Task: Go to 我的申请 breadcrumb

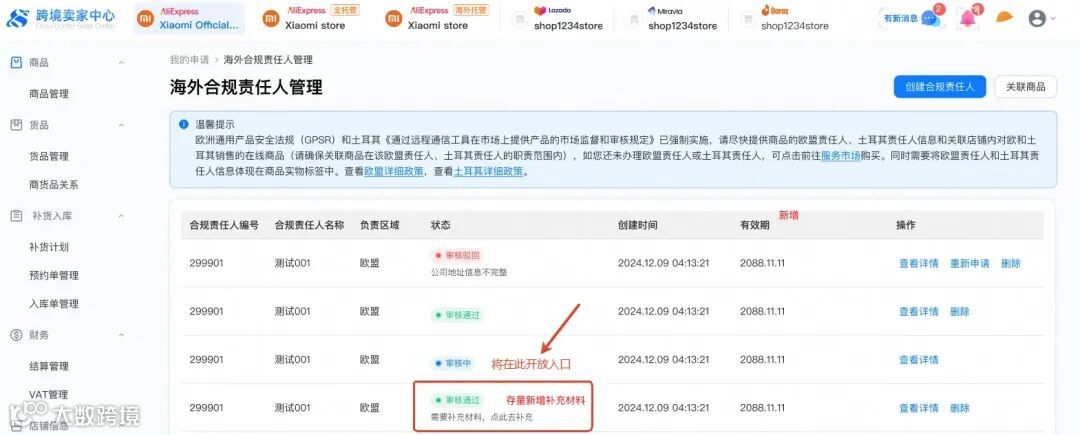Action: pos(189,60)
